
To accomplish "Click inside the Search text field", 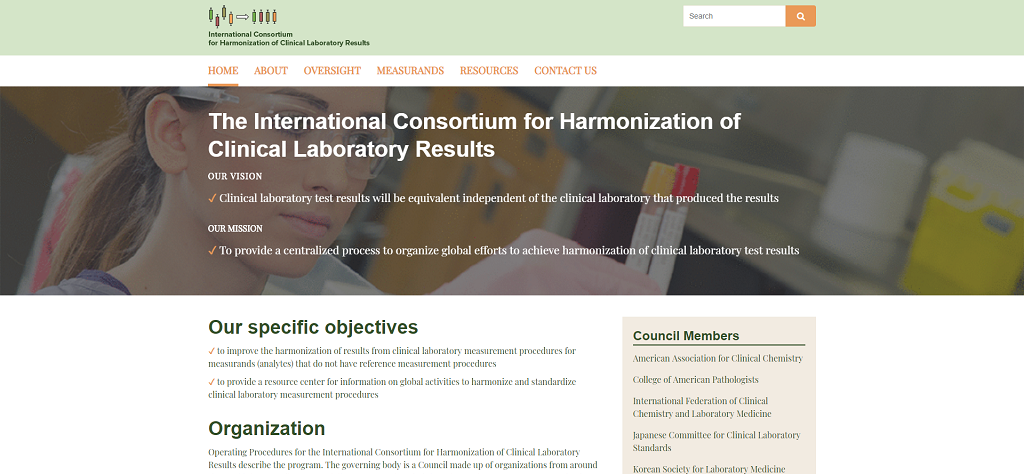I will click(x=734, y=16).
